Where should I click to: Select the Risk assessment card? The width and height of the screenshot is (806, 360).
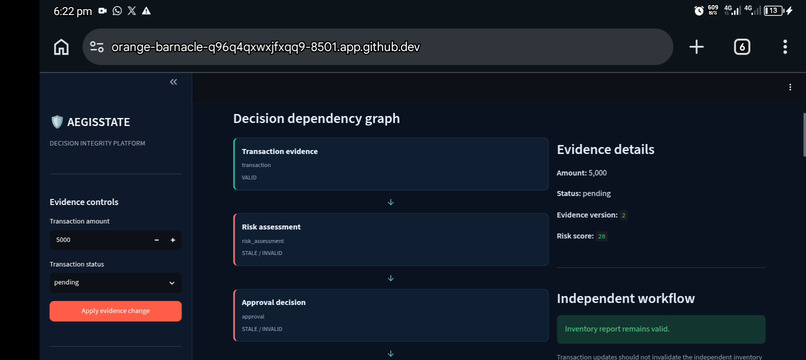pyautogui.click(x=391, y=240)
